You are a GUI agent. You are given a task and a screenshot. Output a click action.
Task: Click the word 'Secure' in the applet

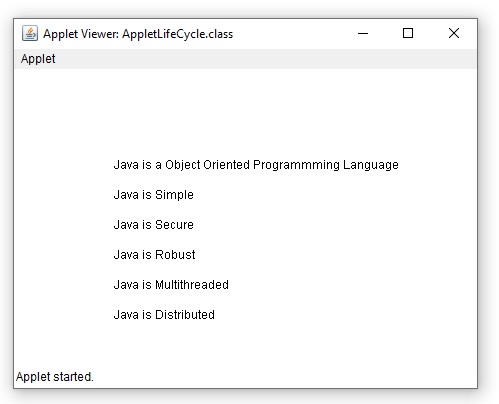174,225
